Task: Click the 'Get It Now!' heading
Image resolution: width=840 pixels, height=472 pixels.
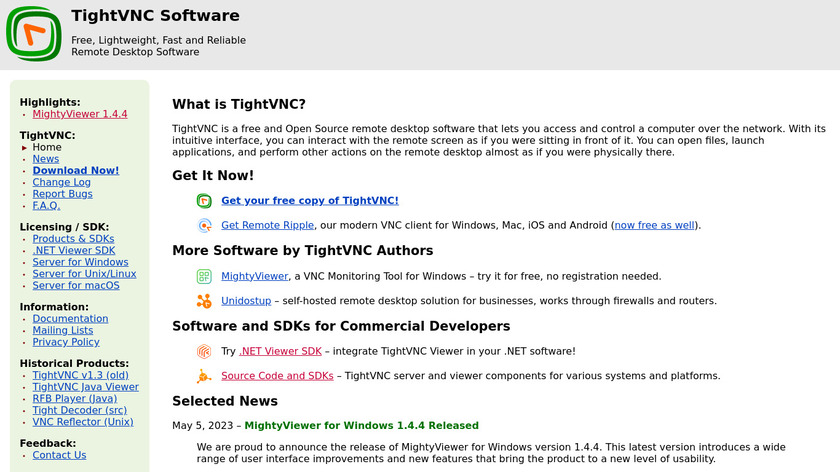Action: coord(213,176)
